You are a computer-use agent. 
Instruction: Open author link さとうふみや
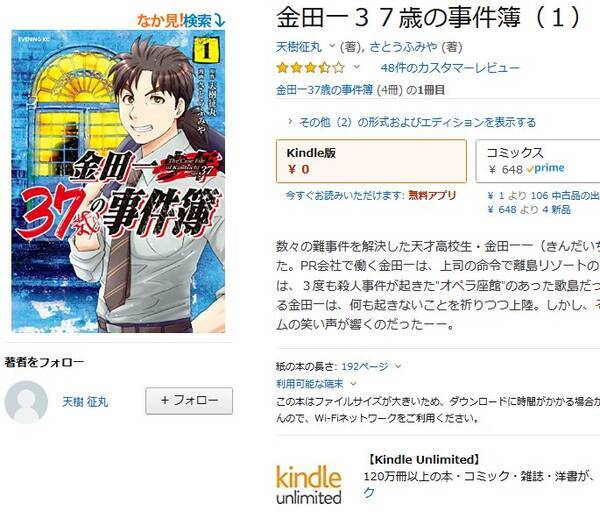pyautogui.click(x=403, y=47)
